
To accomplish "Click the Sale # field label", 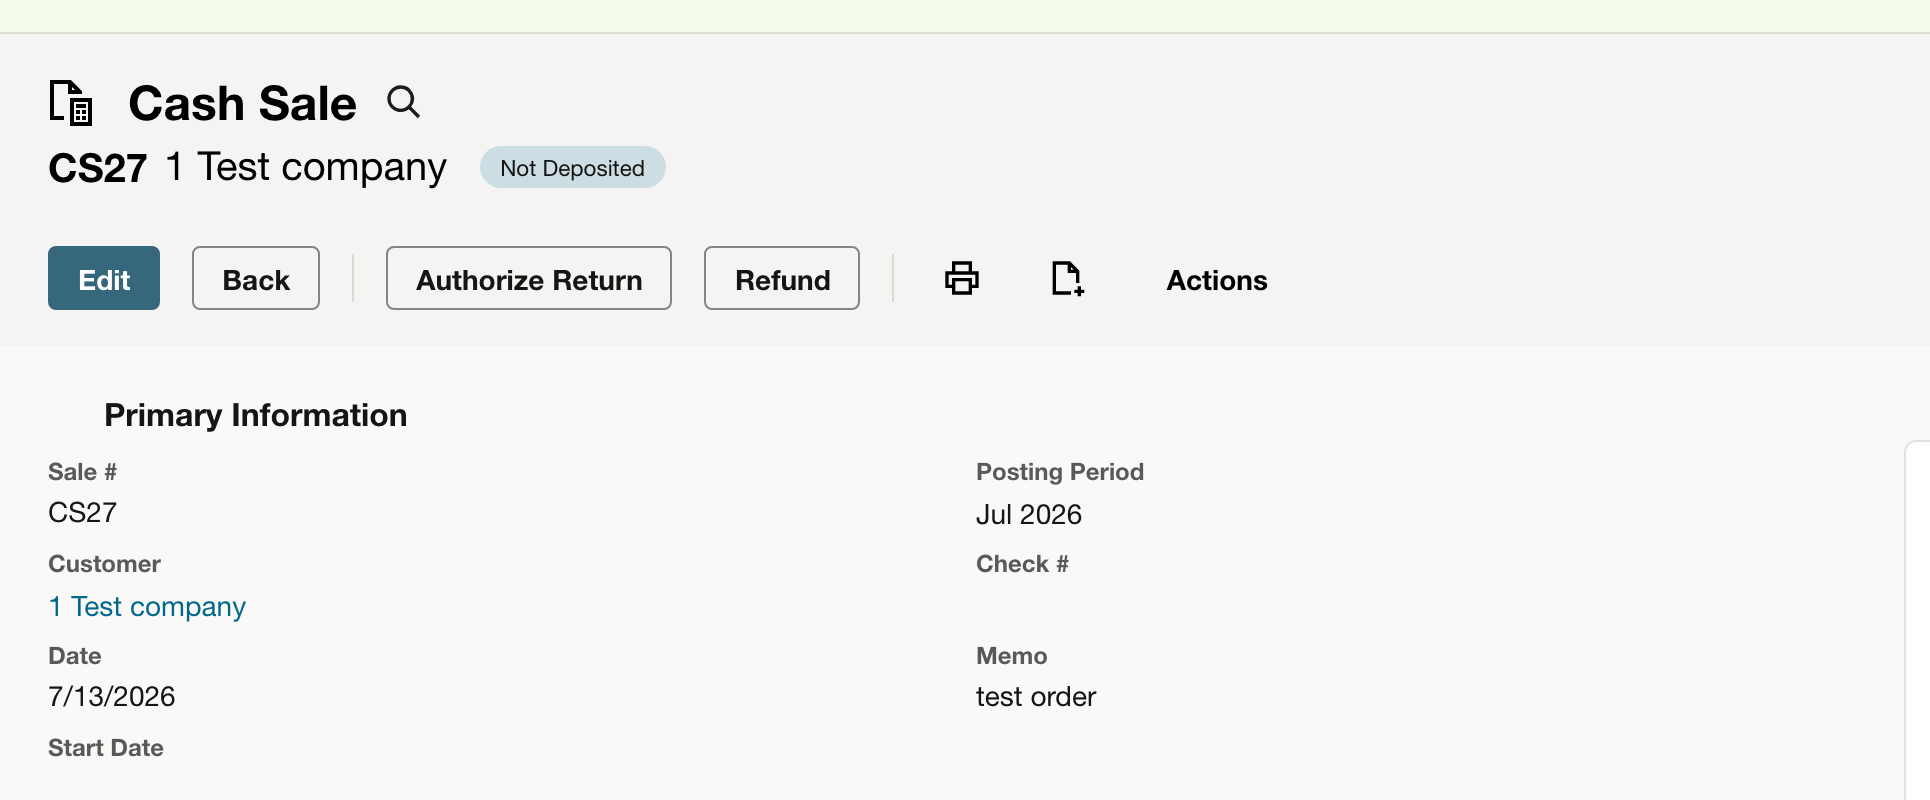I will (x=83, y=472).
